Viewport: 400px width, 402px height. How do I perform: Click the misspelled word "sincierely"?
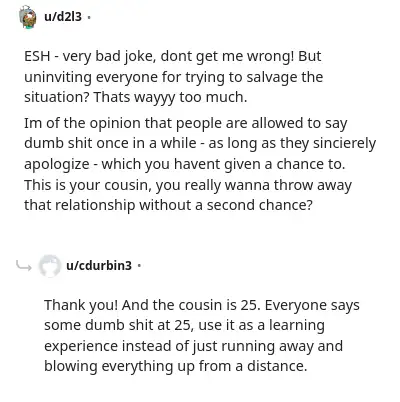[344, 144]
